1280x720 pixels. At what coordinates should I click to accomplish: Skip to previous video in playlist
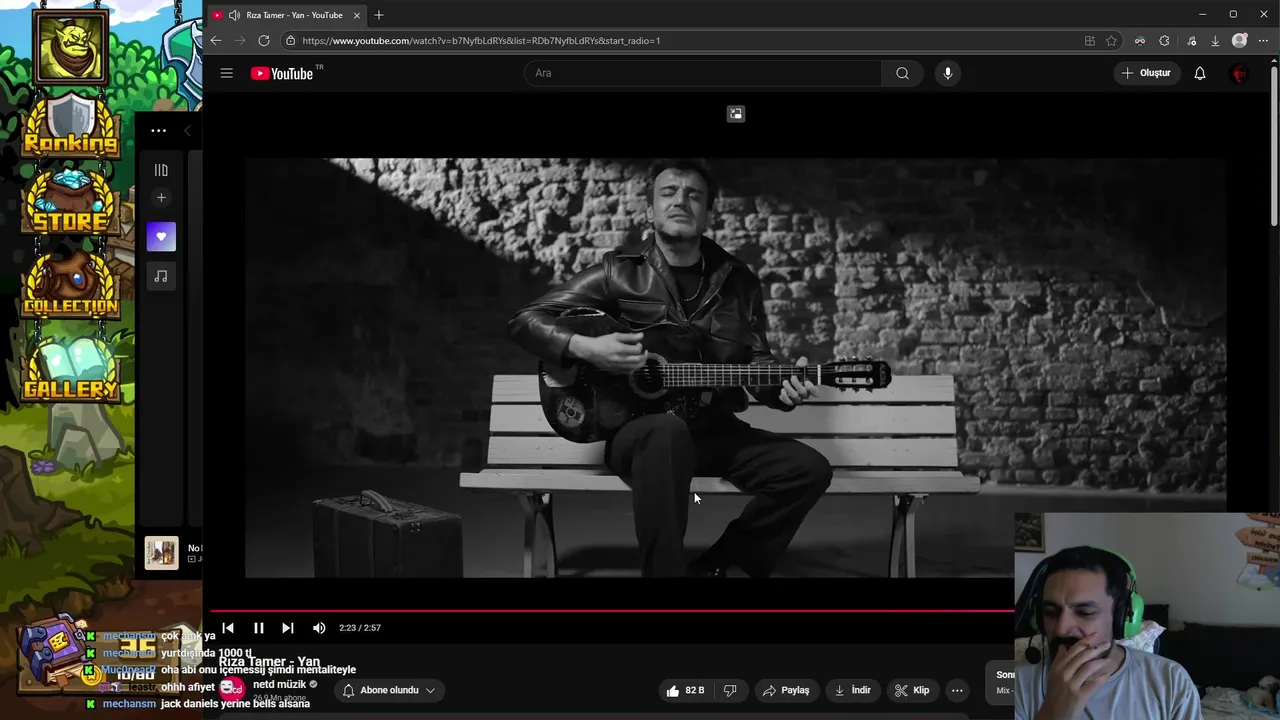[x=228, y=628]
